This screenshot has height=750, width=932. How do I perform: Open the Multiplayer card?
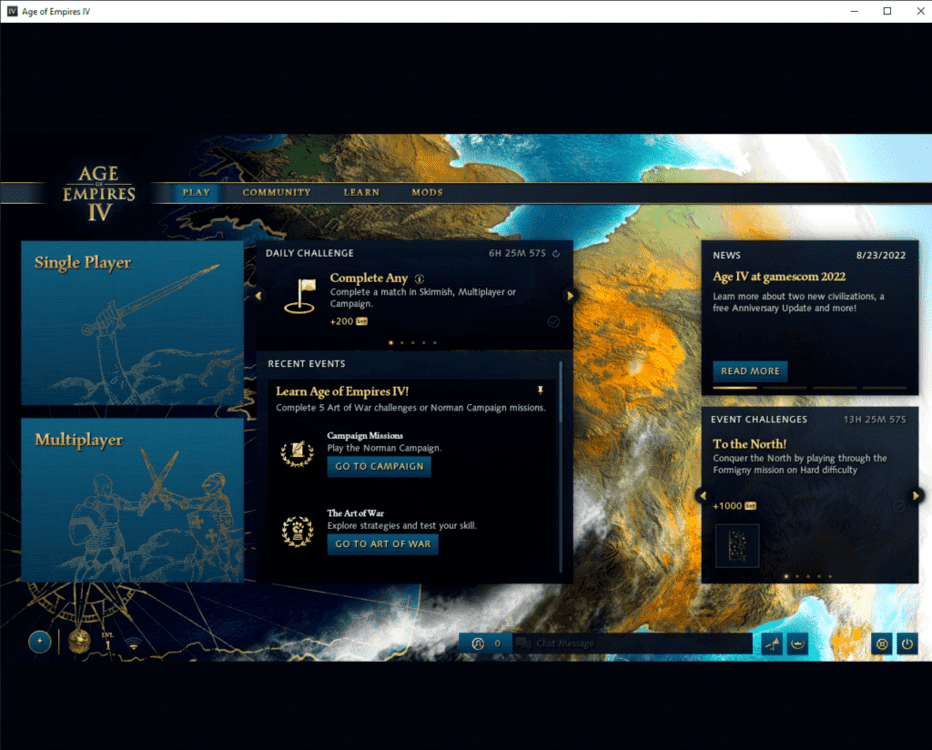pyautogui.click(x=132, y=500)
